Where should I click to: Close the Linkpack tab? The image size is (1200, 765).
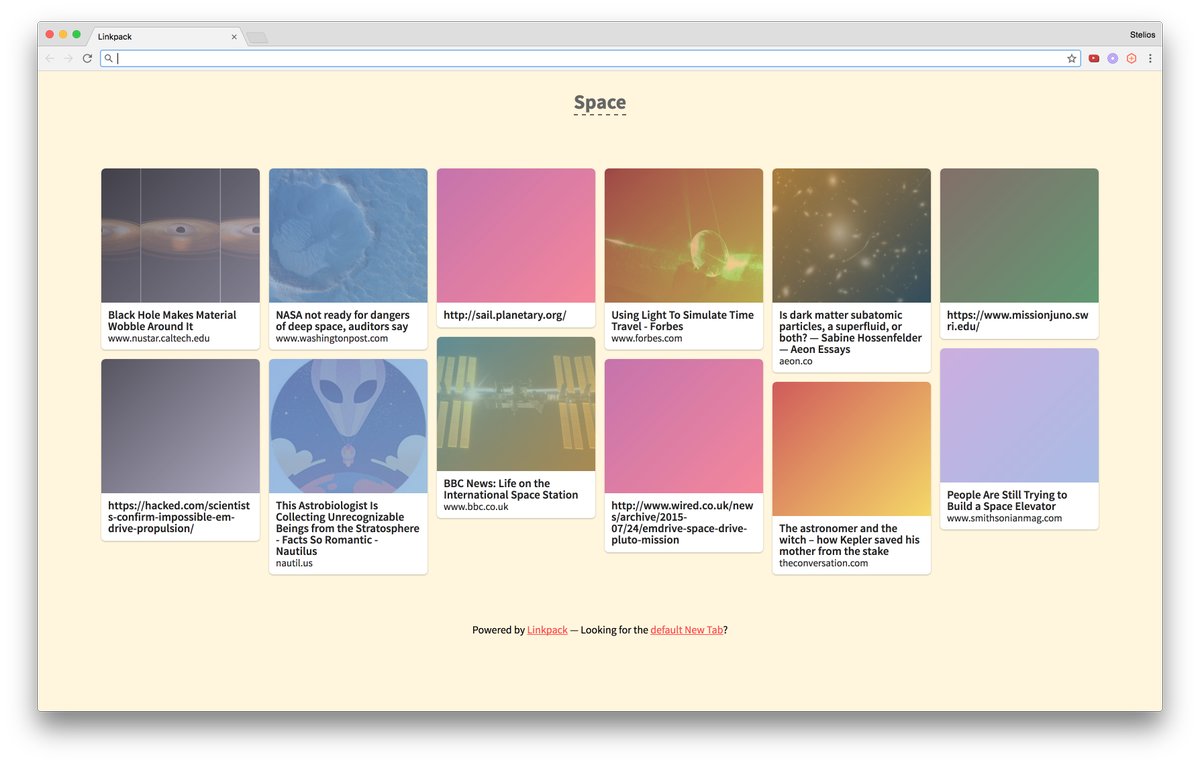(234, 37)
